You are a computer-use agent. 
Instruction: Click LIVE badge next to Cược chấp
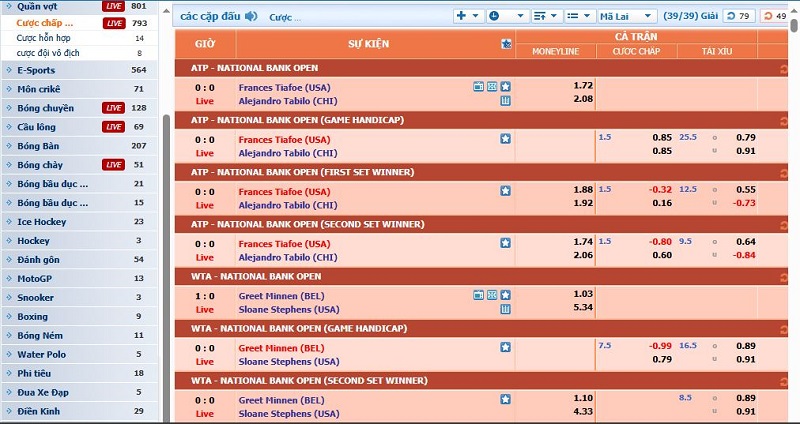[113, 23]
